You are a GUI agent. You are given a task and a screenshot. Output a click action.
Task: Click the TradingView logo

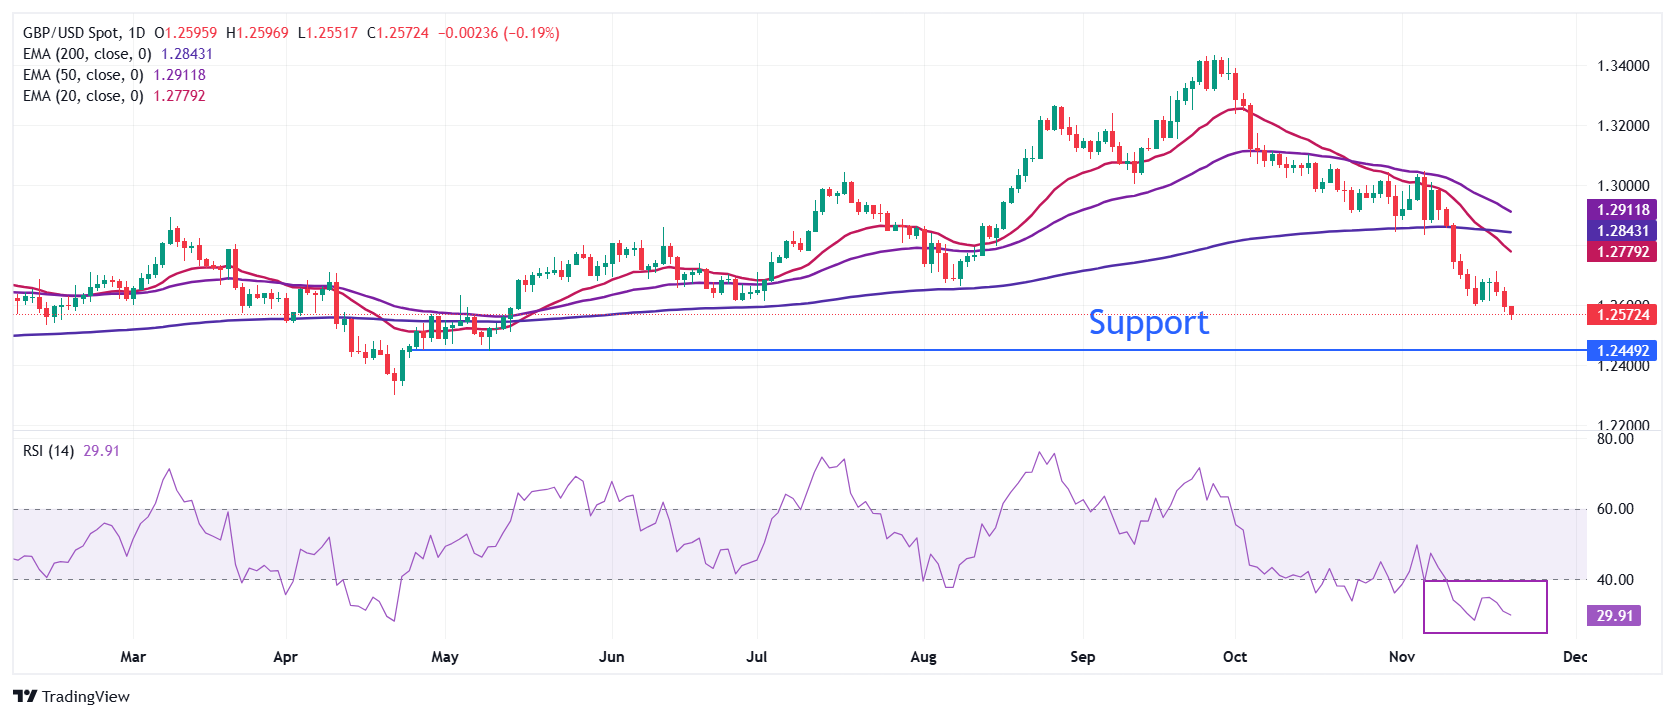71,696
